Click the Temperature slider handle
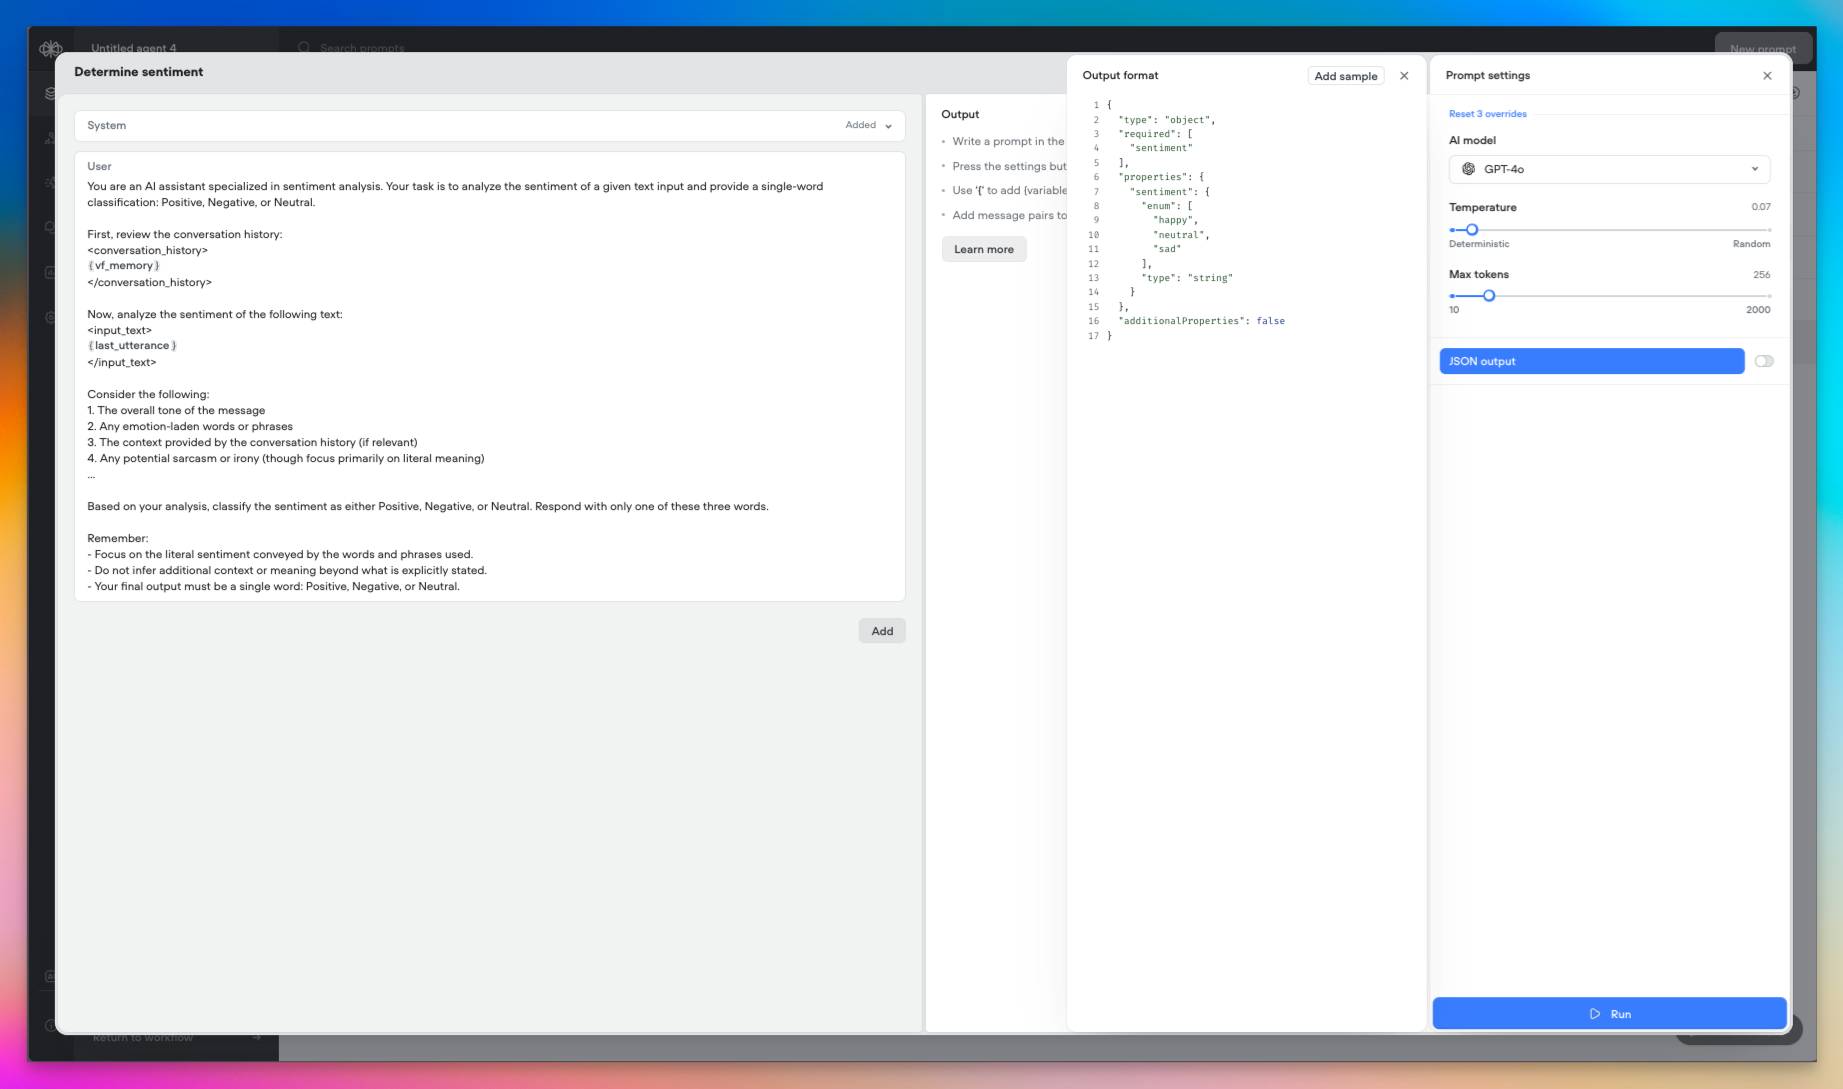 click(1471, 229)
